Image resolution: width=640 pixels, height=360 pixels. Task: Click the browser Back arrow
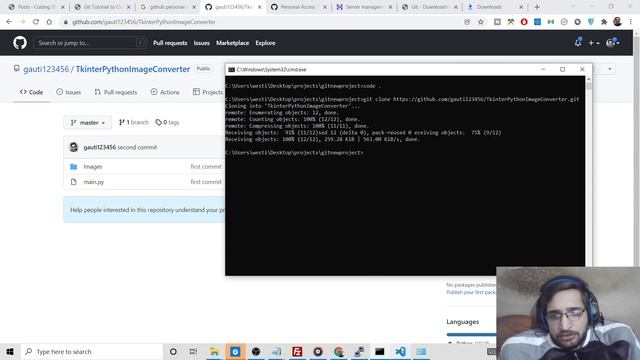tap(9, 22)
